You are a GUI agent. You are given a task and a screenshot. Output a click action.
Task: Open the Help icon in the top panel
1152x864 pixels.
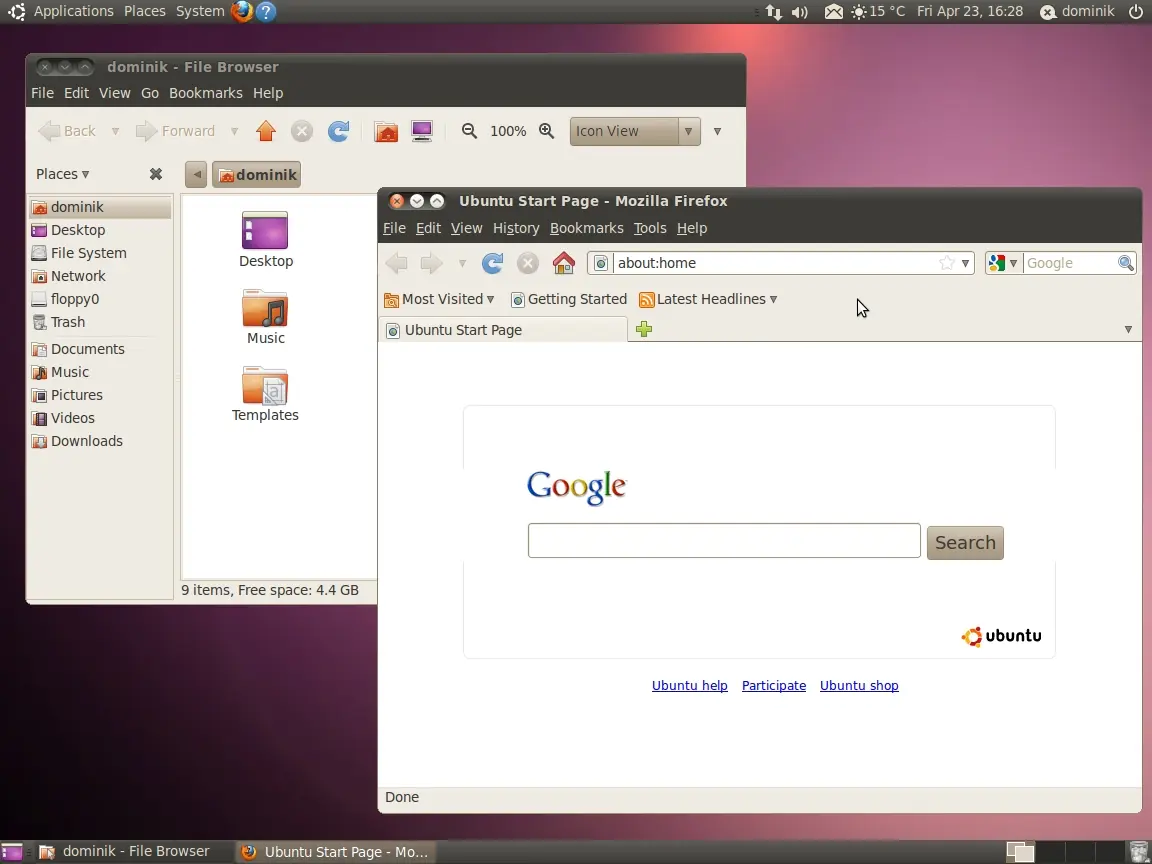tap(266, 11)
